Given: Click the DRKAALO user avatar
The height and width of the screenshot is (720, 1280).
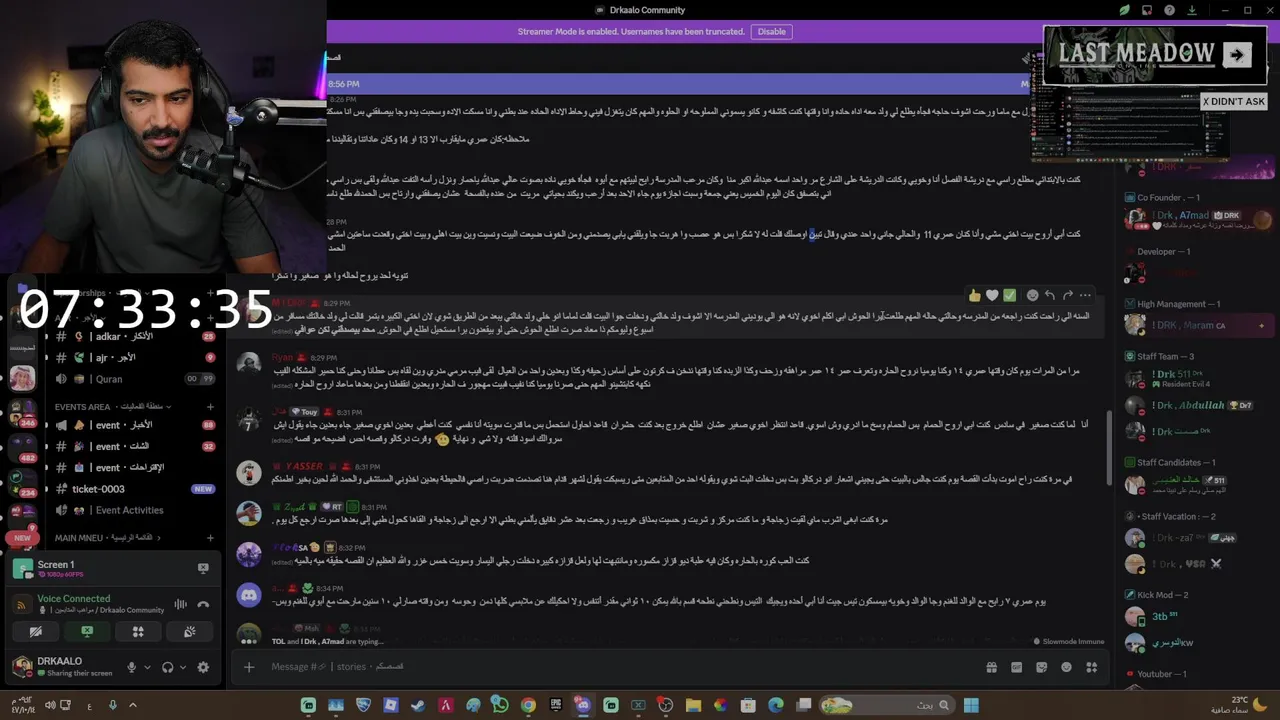Looking at the screenshot, I should (22, 667).
